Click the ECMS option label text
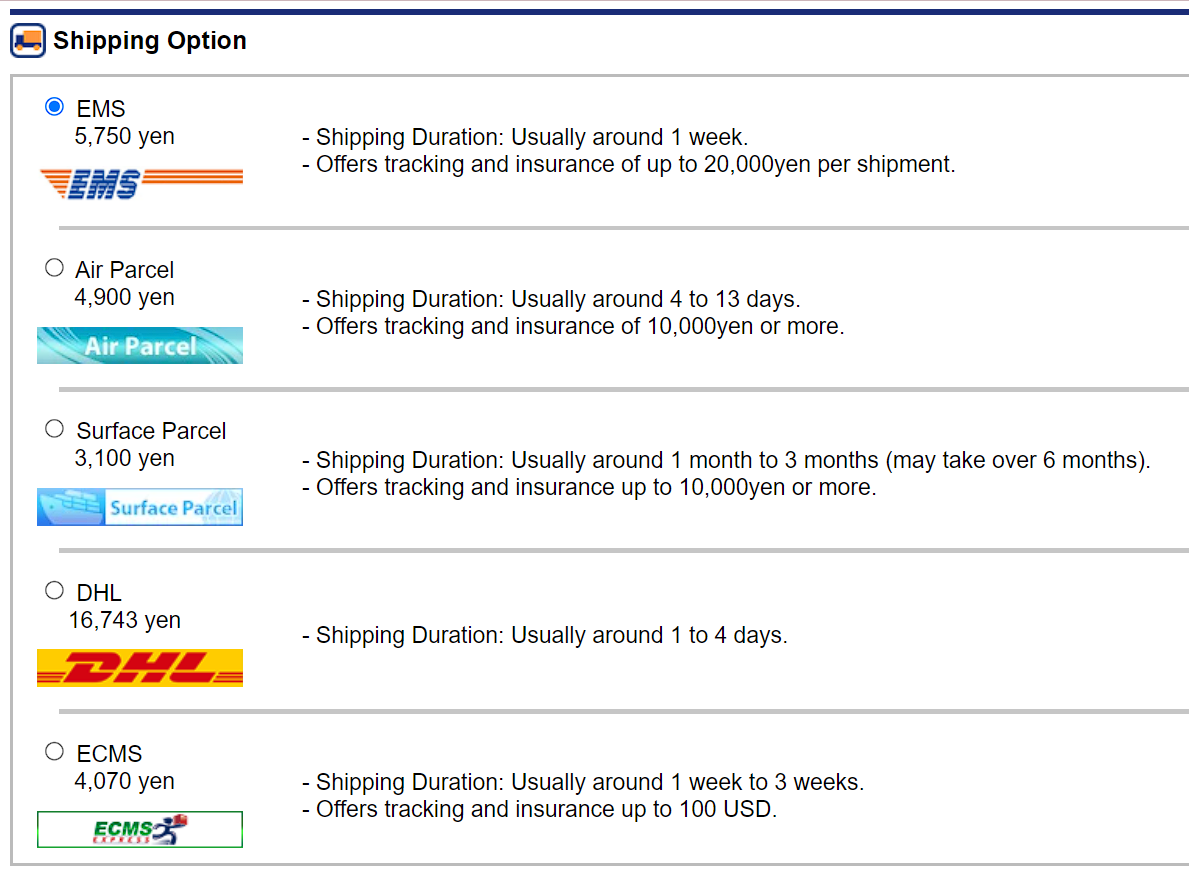1189x874 pixels. coord(109,754)
